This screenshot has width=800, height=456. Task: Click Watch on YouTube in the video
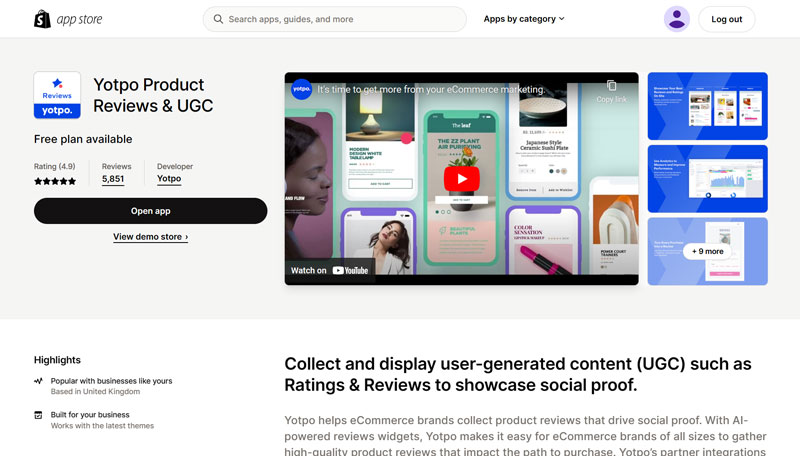click(x=330, y=270)
